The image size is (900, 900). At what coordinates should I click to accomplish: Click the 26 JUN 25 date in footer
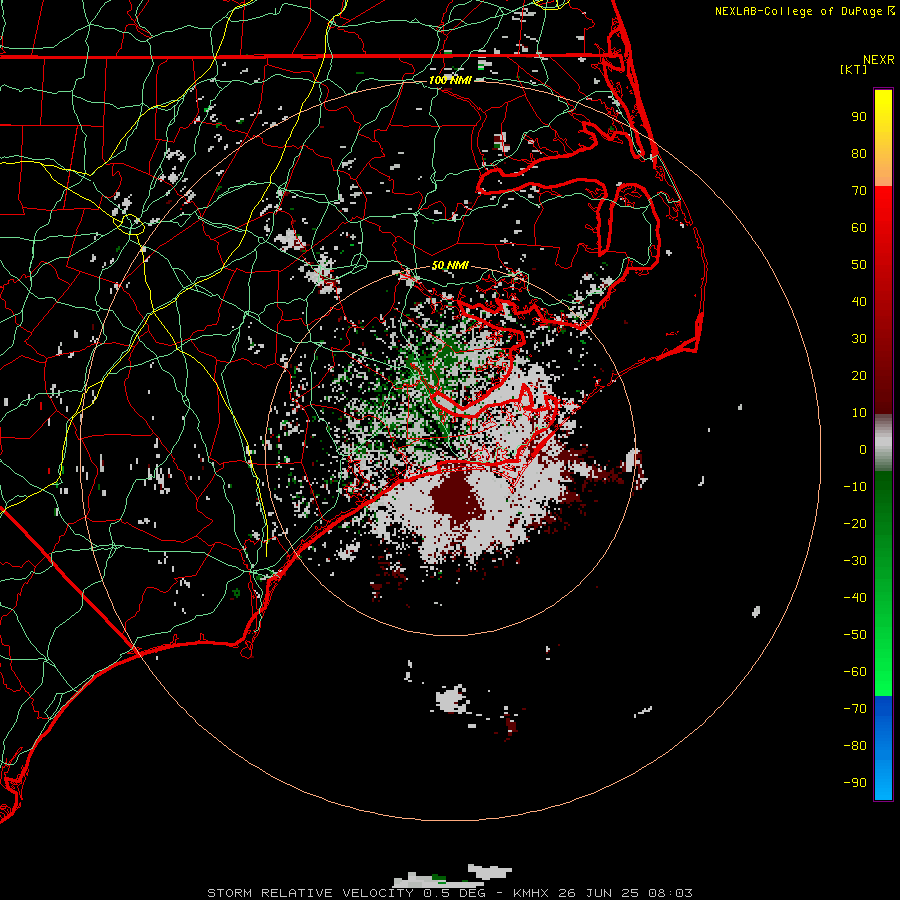pyautogui.click(x=598, y=893)
